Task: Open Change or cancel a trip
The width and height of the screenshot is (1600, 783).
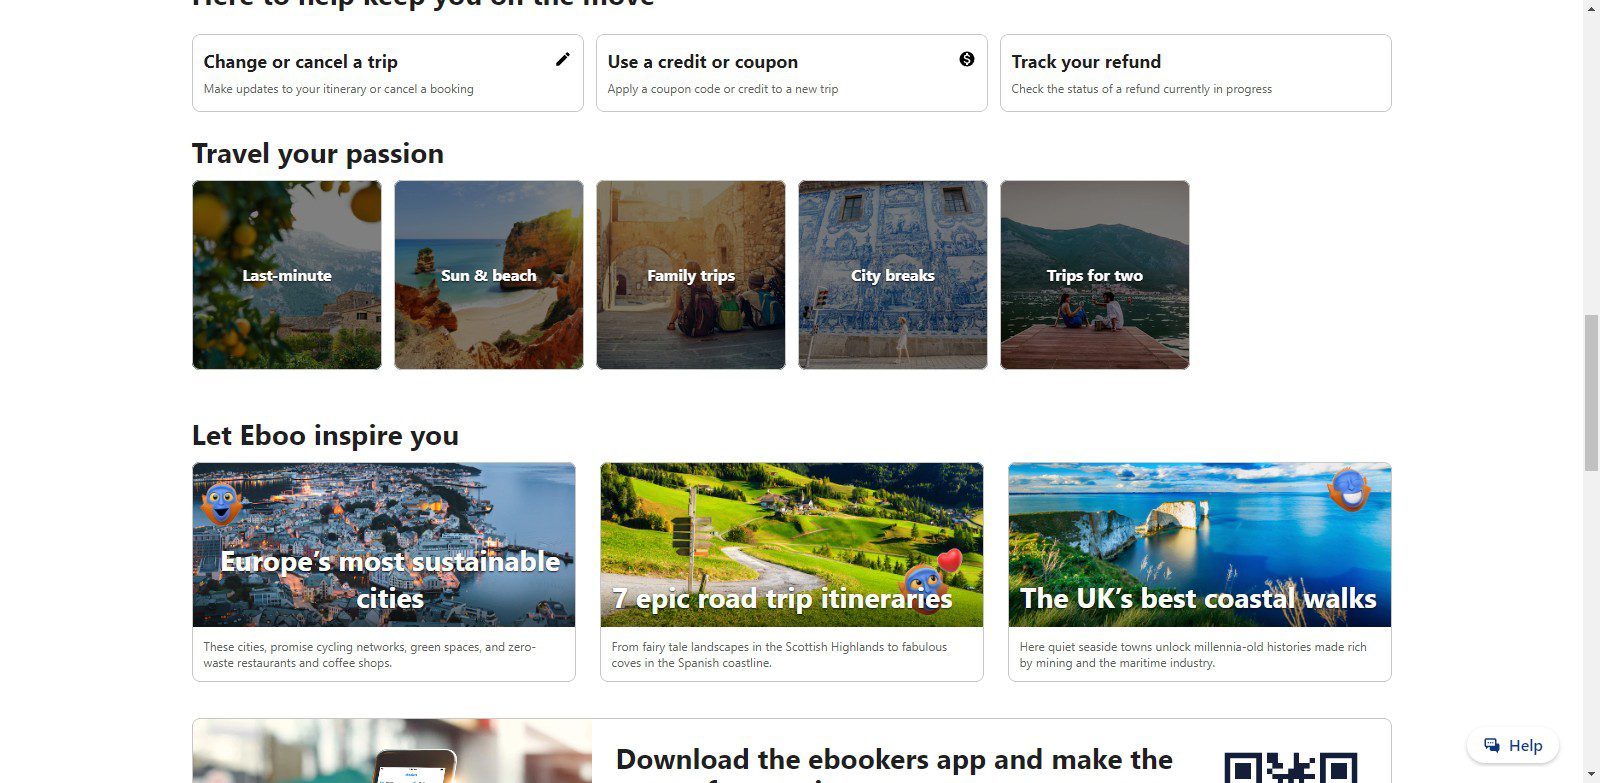Action: point(387,73)
